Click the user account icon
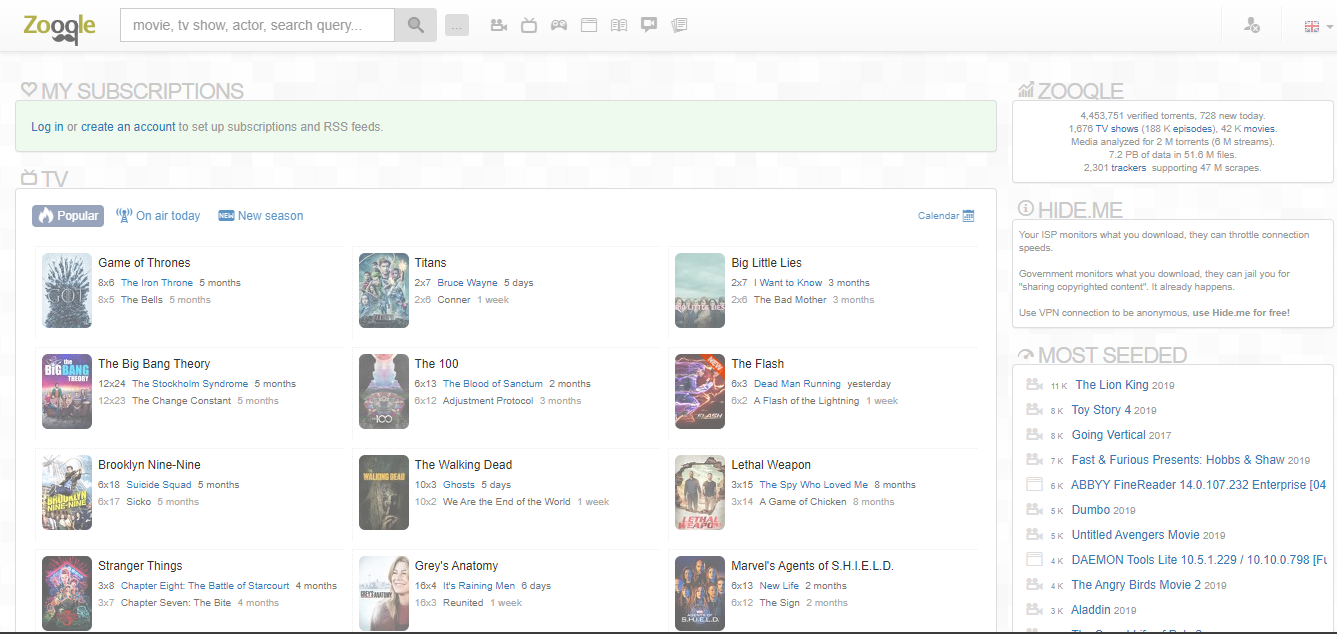 [x=1251, y=26]
